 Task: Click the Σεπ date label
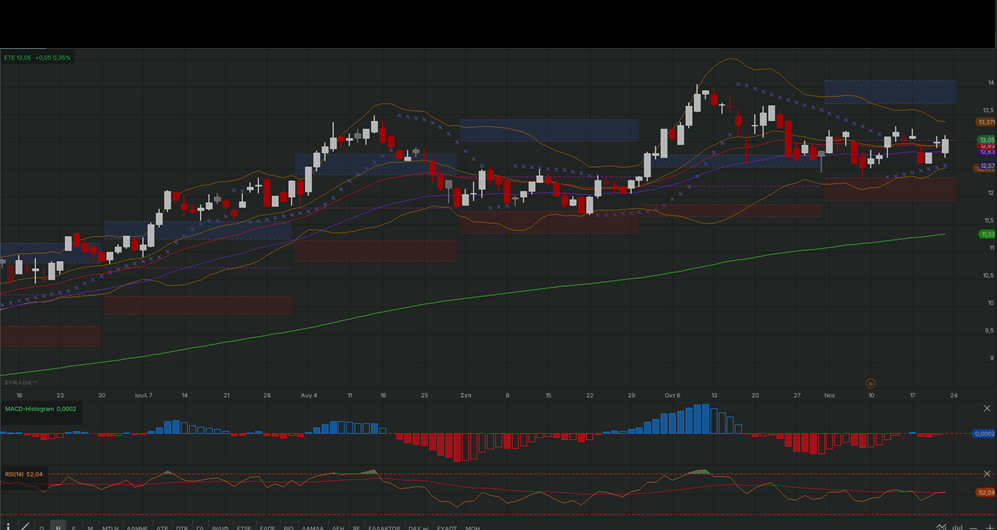(x=465, y=395)
